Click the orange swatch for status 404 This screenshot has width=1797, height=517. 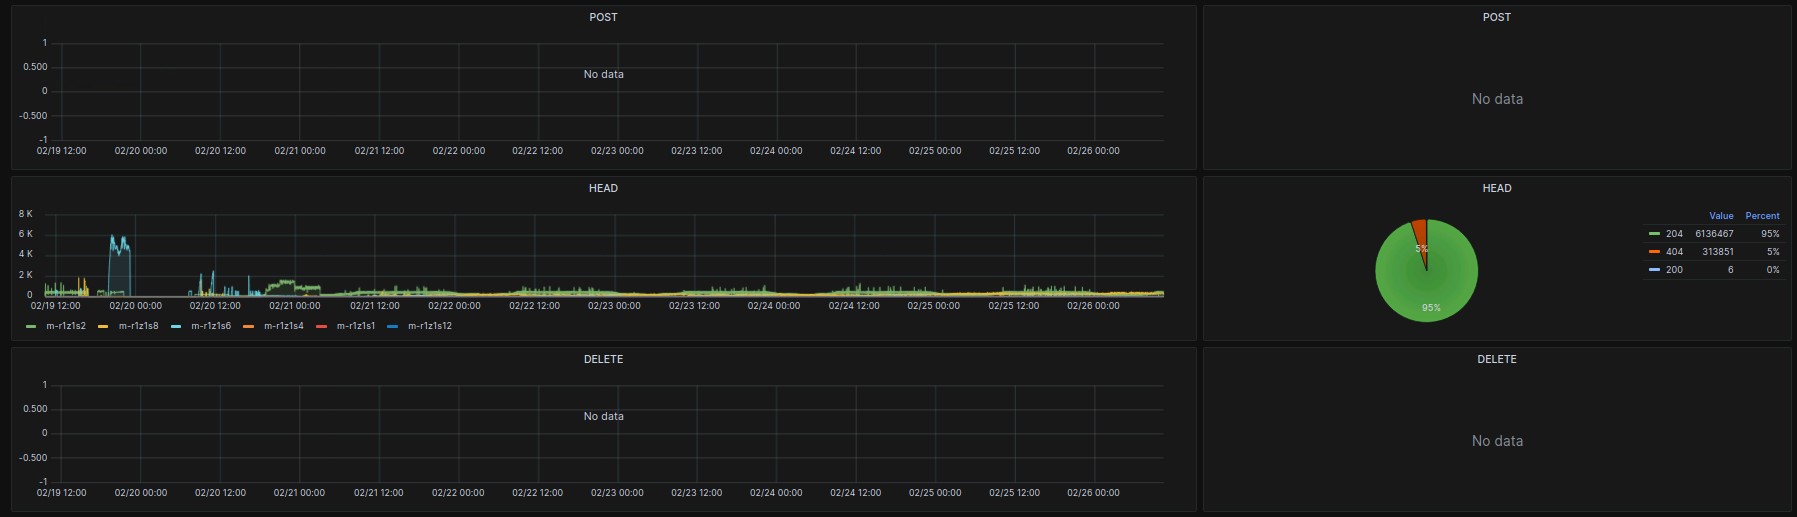pos(1655,252)
